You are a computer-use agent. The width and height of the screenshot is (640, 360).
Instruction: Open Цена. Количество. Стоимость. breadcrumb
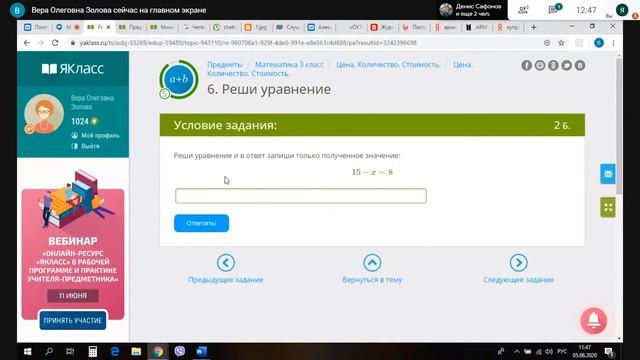coord(388,64)
